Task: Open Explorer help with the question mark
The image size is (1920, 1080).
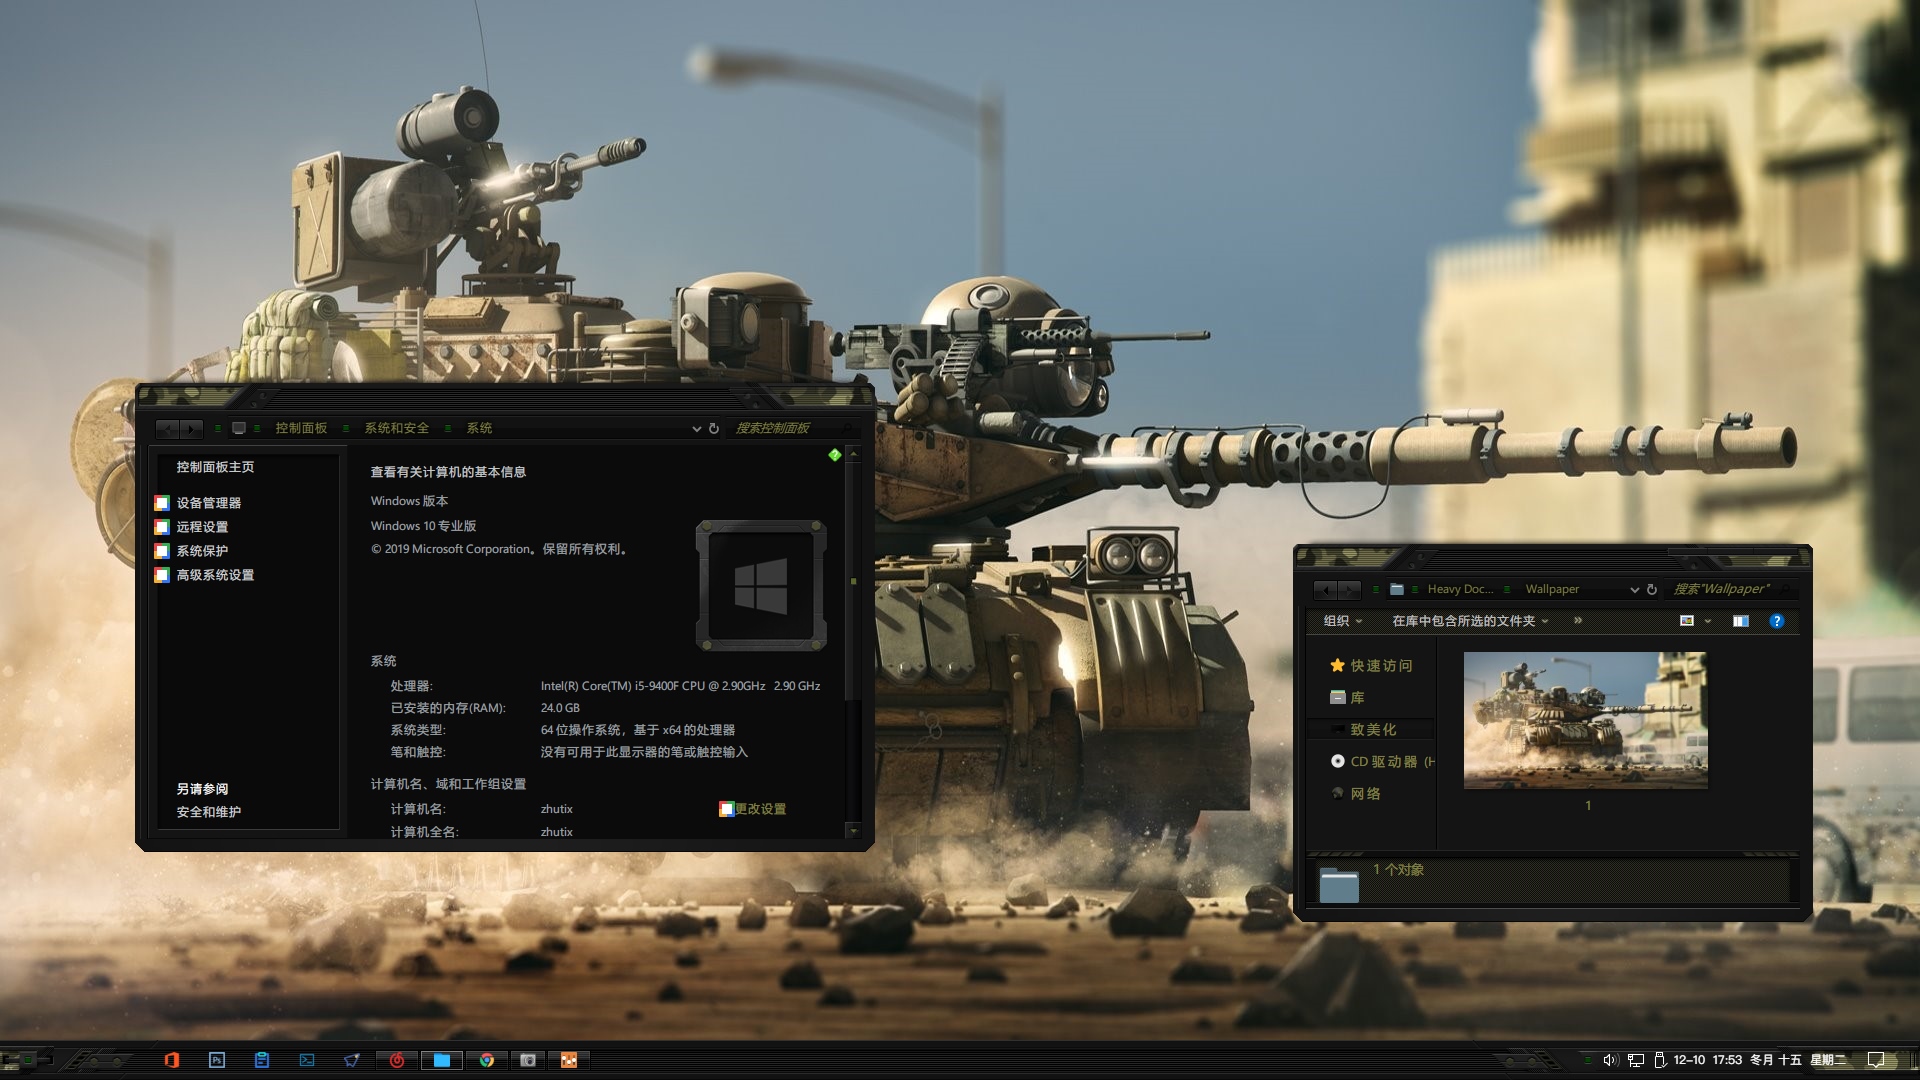Action: tap(1777, 621)
